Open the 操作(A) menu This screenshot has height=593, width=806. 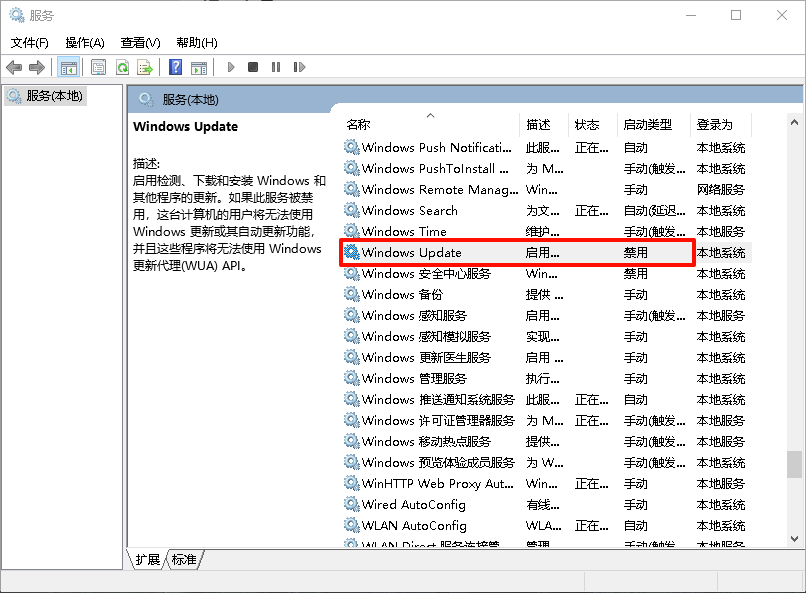(85, 43)
